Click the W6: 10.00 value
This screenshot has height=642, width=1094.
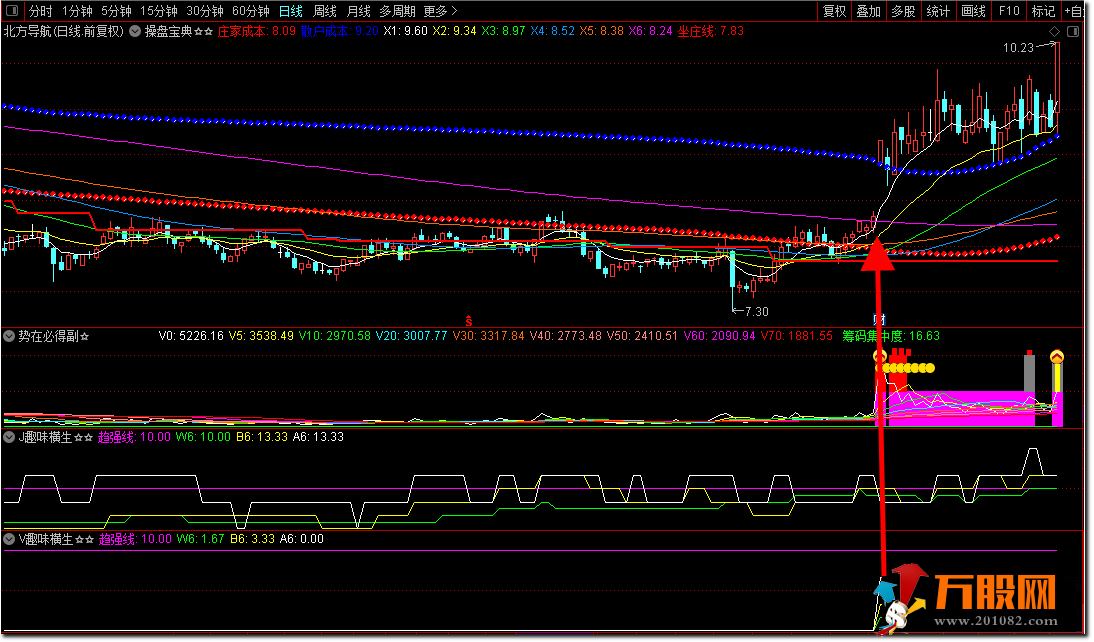[x=202, y=438]
